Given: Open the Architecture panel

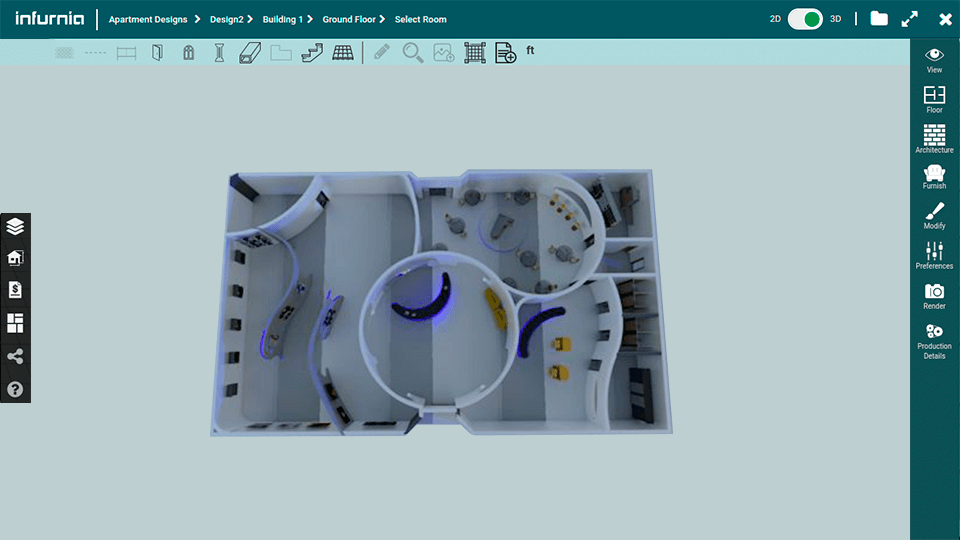Looking at the screenshot, I should point(934,139).
